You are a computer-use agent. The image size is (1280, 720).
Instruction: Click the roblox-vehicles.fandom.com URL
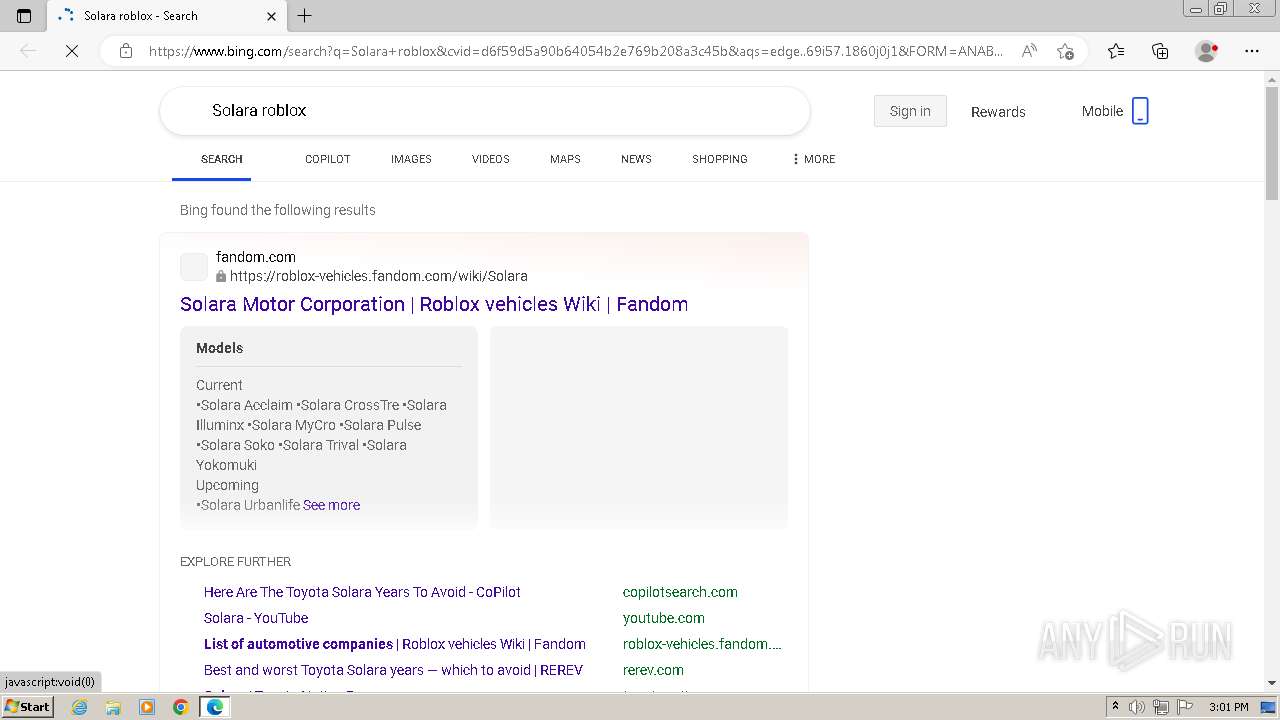[x=379, y=276]
